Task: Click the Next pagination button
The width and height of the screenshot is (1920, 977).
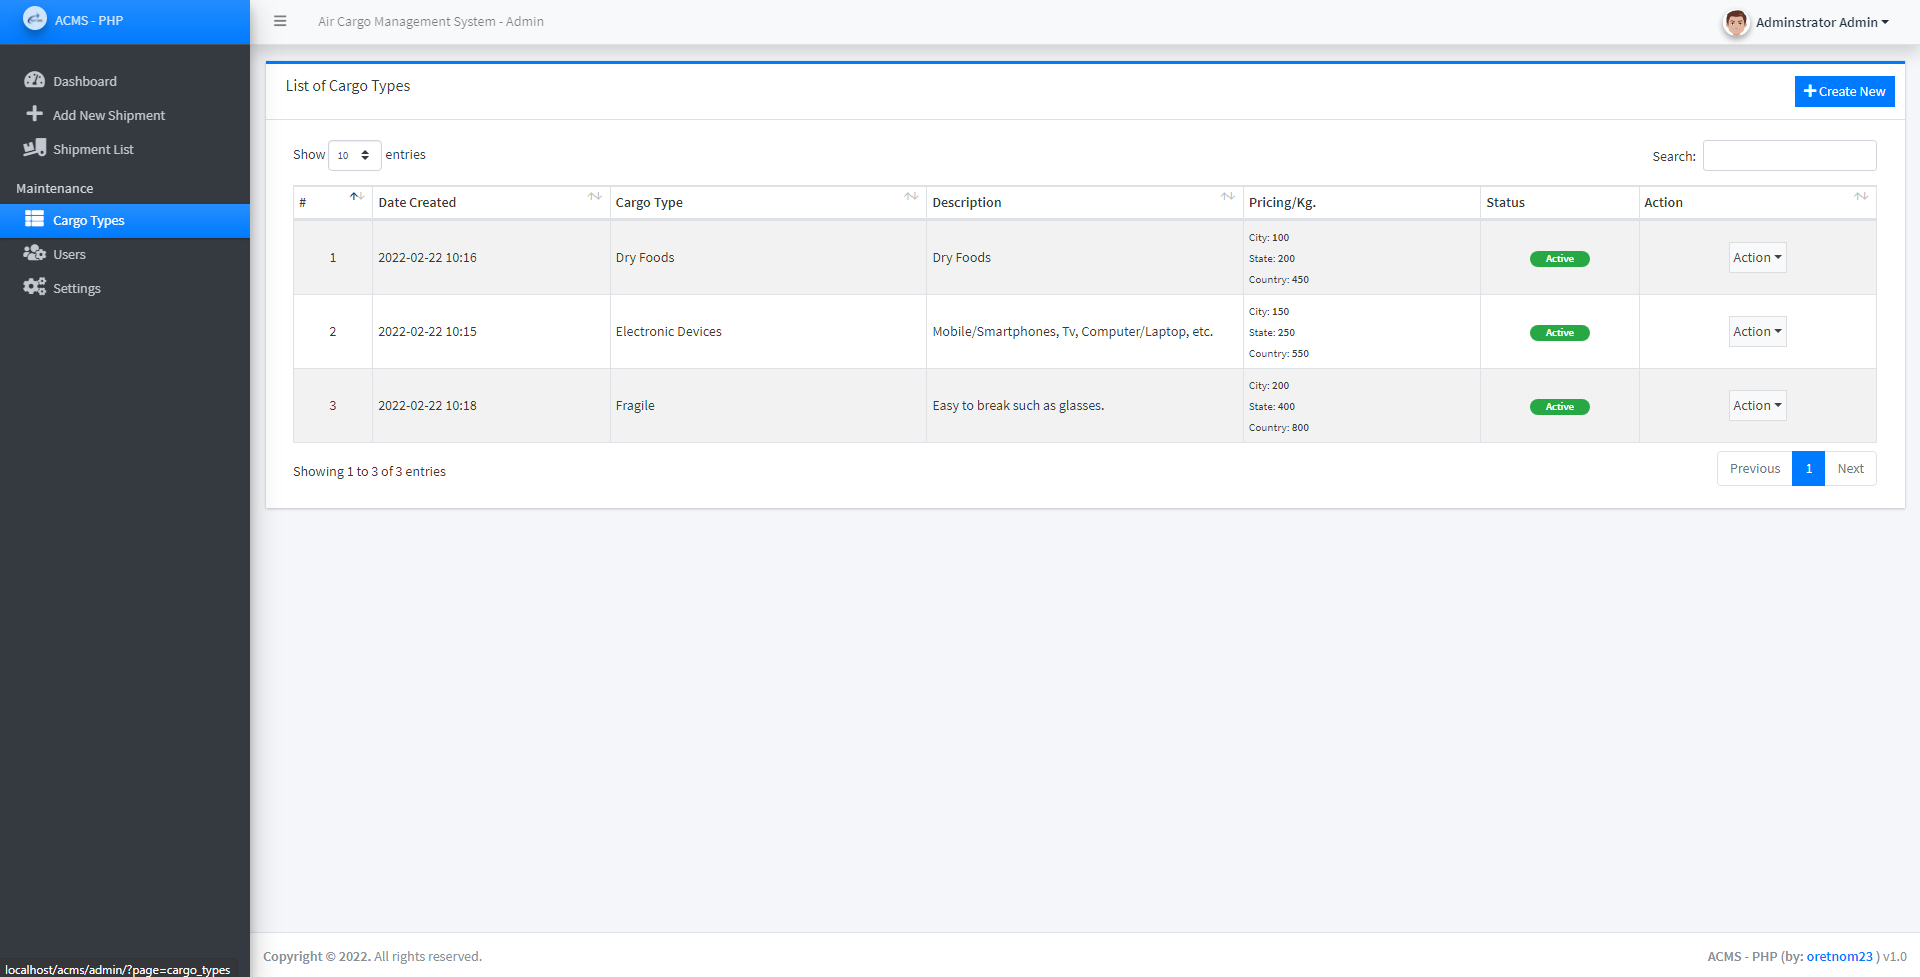Action: click(x=1850, y=468)
